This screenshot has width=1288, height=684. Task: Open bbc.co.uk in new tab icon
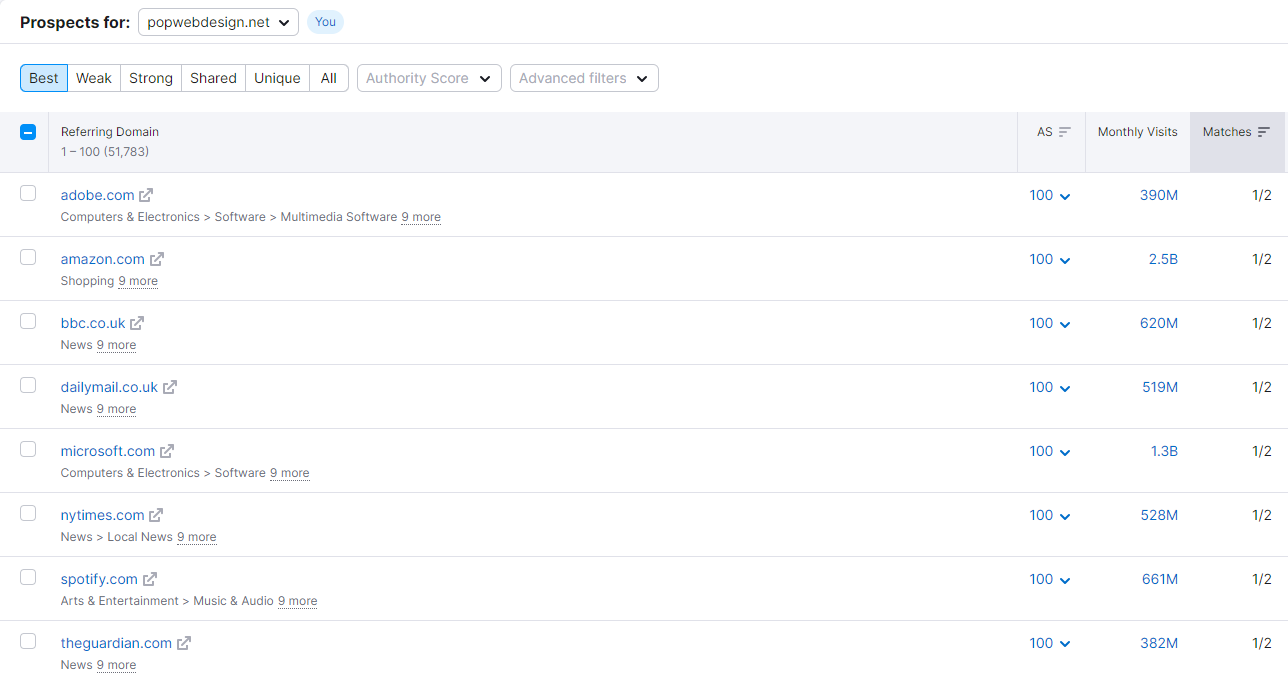coord(137,323)
